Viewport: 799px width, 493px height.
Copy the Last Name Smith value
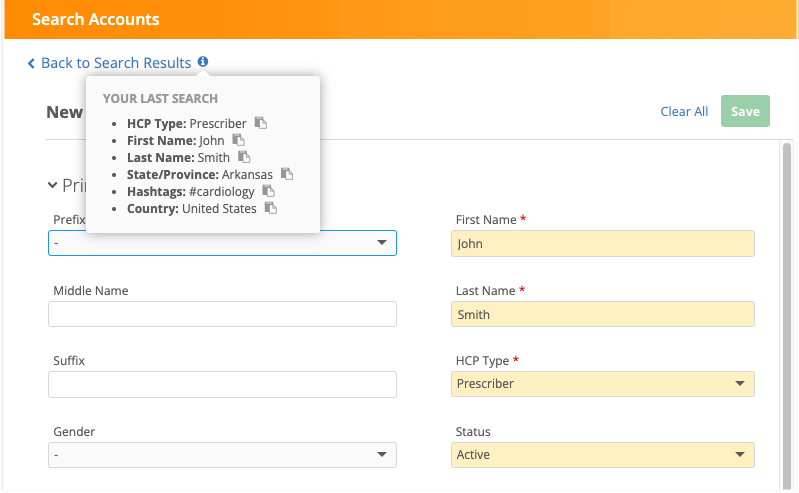pyautogui.click(x=243, y=157)
